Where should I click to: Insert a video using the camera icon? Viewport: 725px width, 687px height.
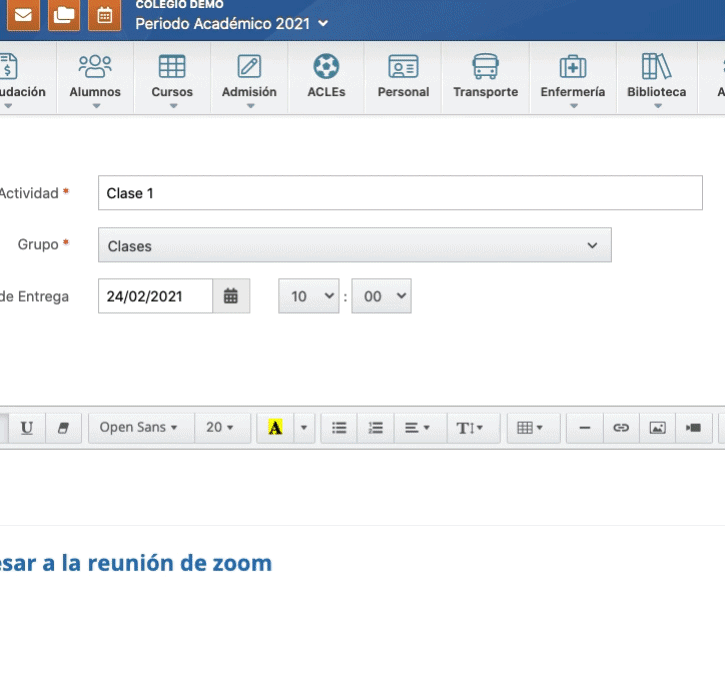coord(693,427)
